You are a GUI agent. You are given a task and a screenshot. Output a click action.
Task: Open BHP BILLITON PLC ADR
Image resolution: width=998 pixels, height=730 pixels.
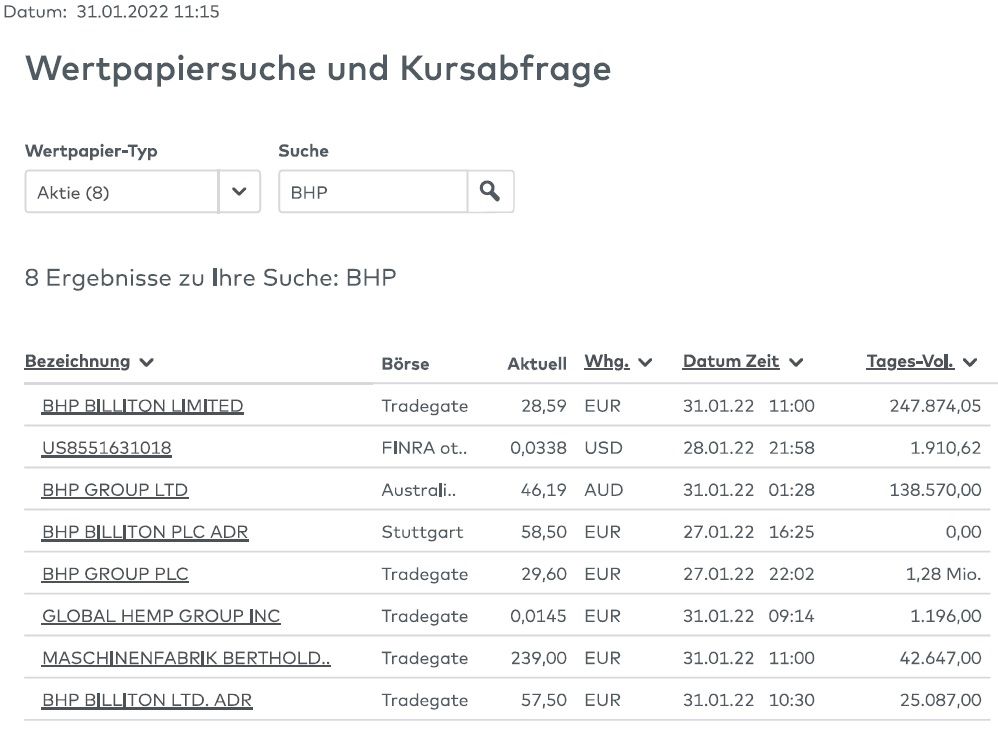click(144, 531)
